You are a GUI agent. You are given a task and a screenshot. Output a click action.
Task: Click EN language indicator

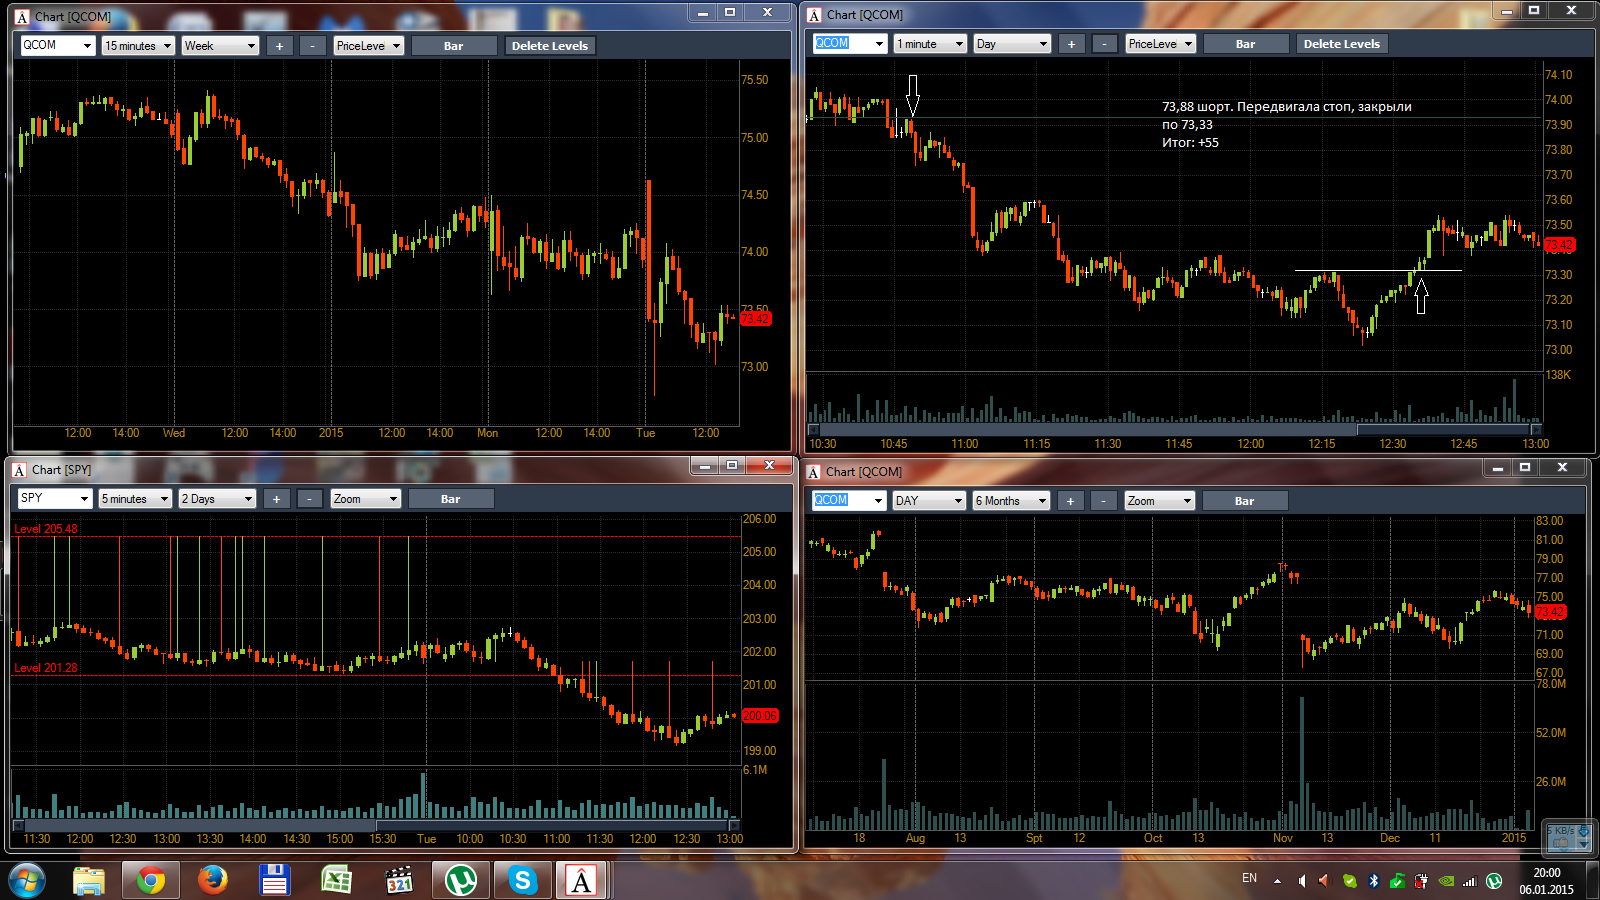point(1249,878)
